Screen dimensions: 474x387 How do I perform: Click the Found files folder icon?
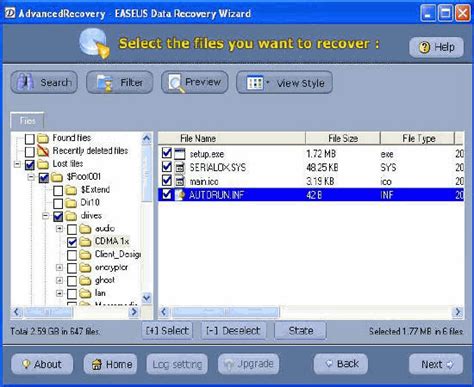pos(43,138)
